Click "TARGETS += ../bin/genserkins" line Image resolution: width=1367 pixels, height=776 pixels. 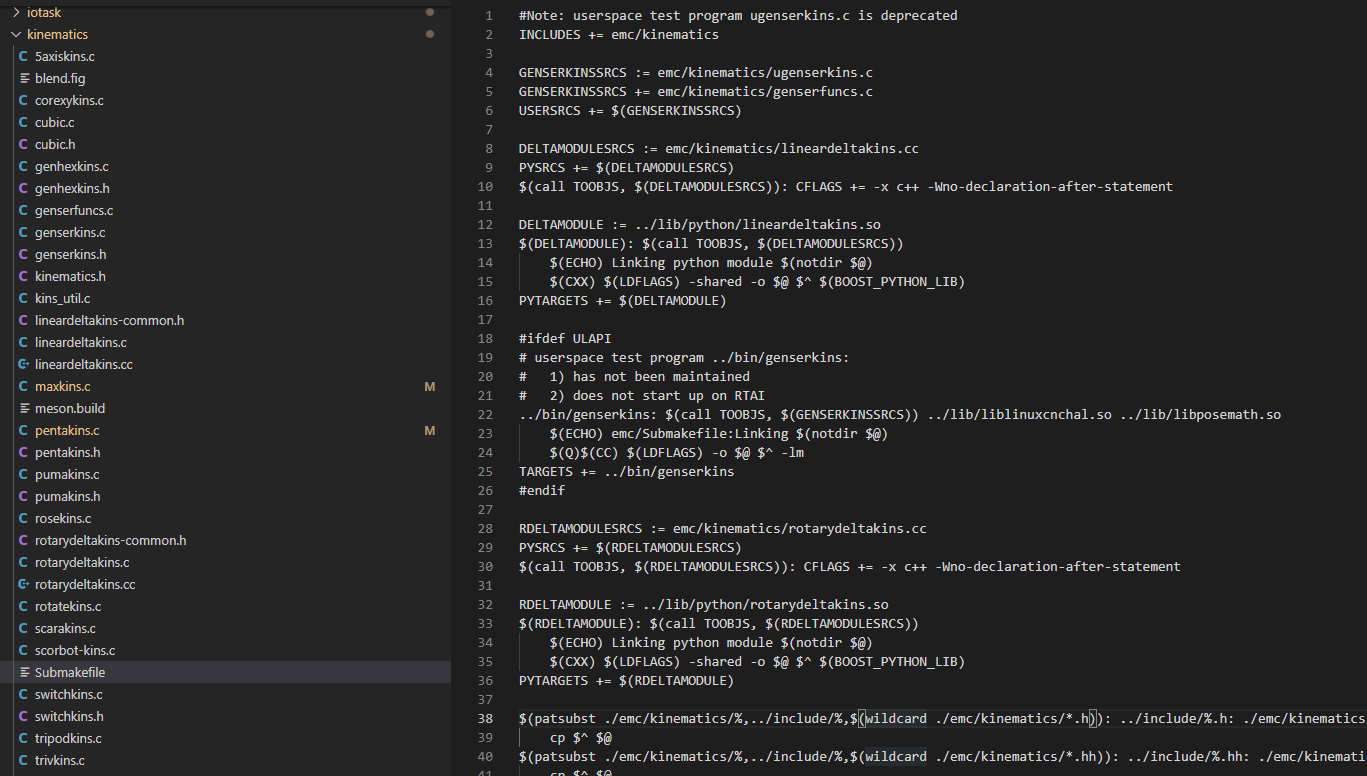(x=626, y=471)
